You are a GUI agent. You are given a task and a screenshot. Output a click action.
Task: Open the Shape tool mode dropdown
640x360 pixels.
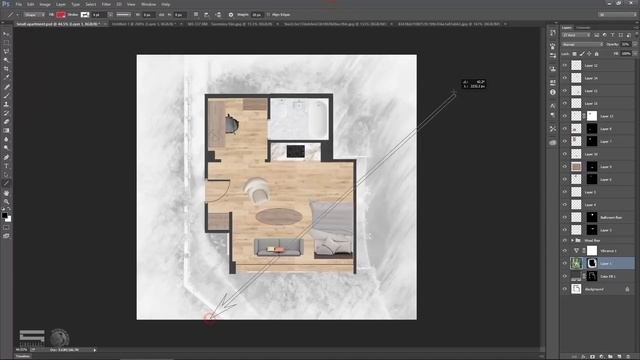pos(34,15)
